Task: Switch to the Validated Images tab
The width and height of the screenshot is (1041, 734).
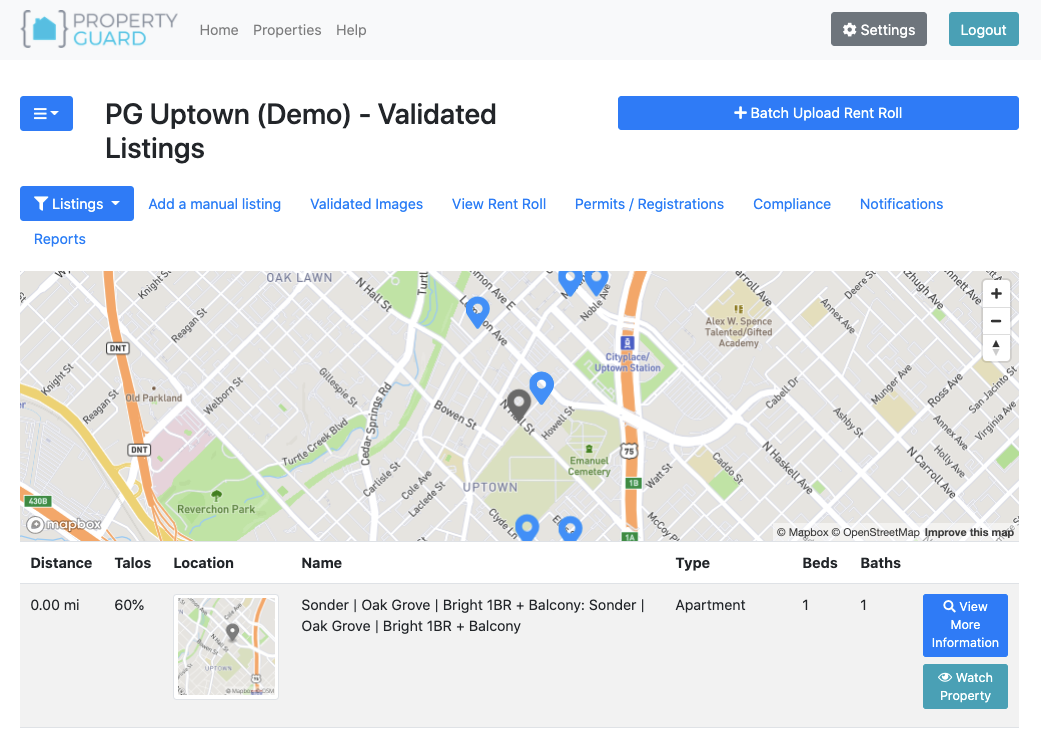Action: pyautogui.click(x=366, y=204)
